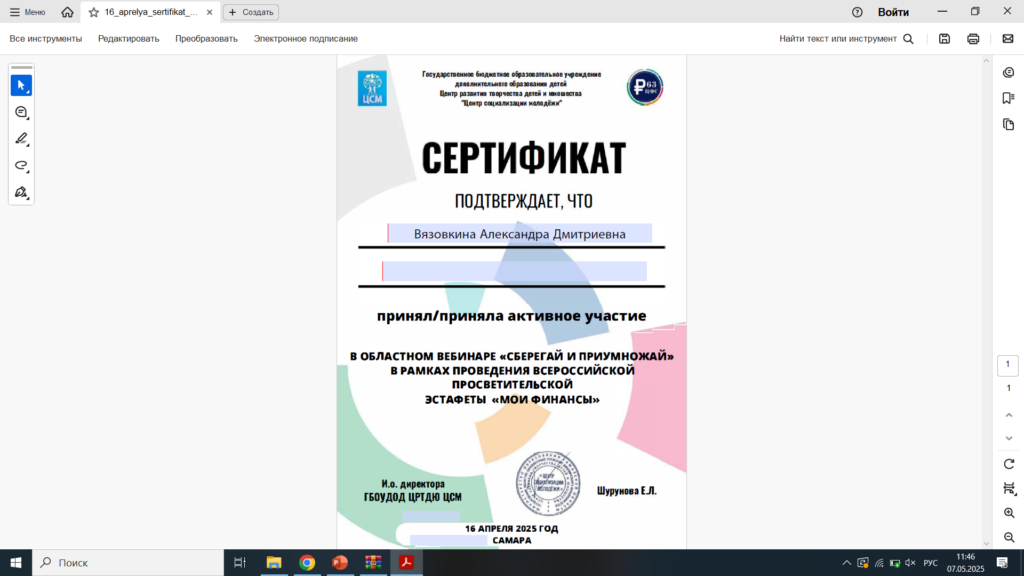
Task: Go to next page with down chevron
Action: point(1008,438)
